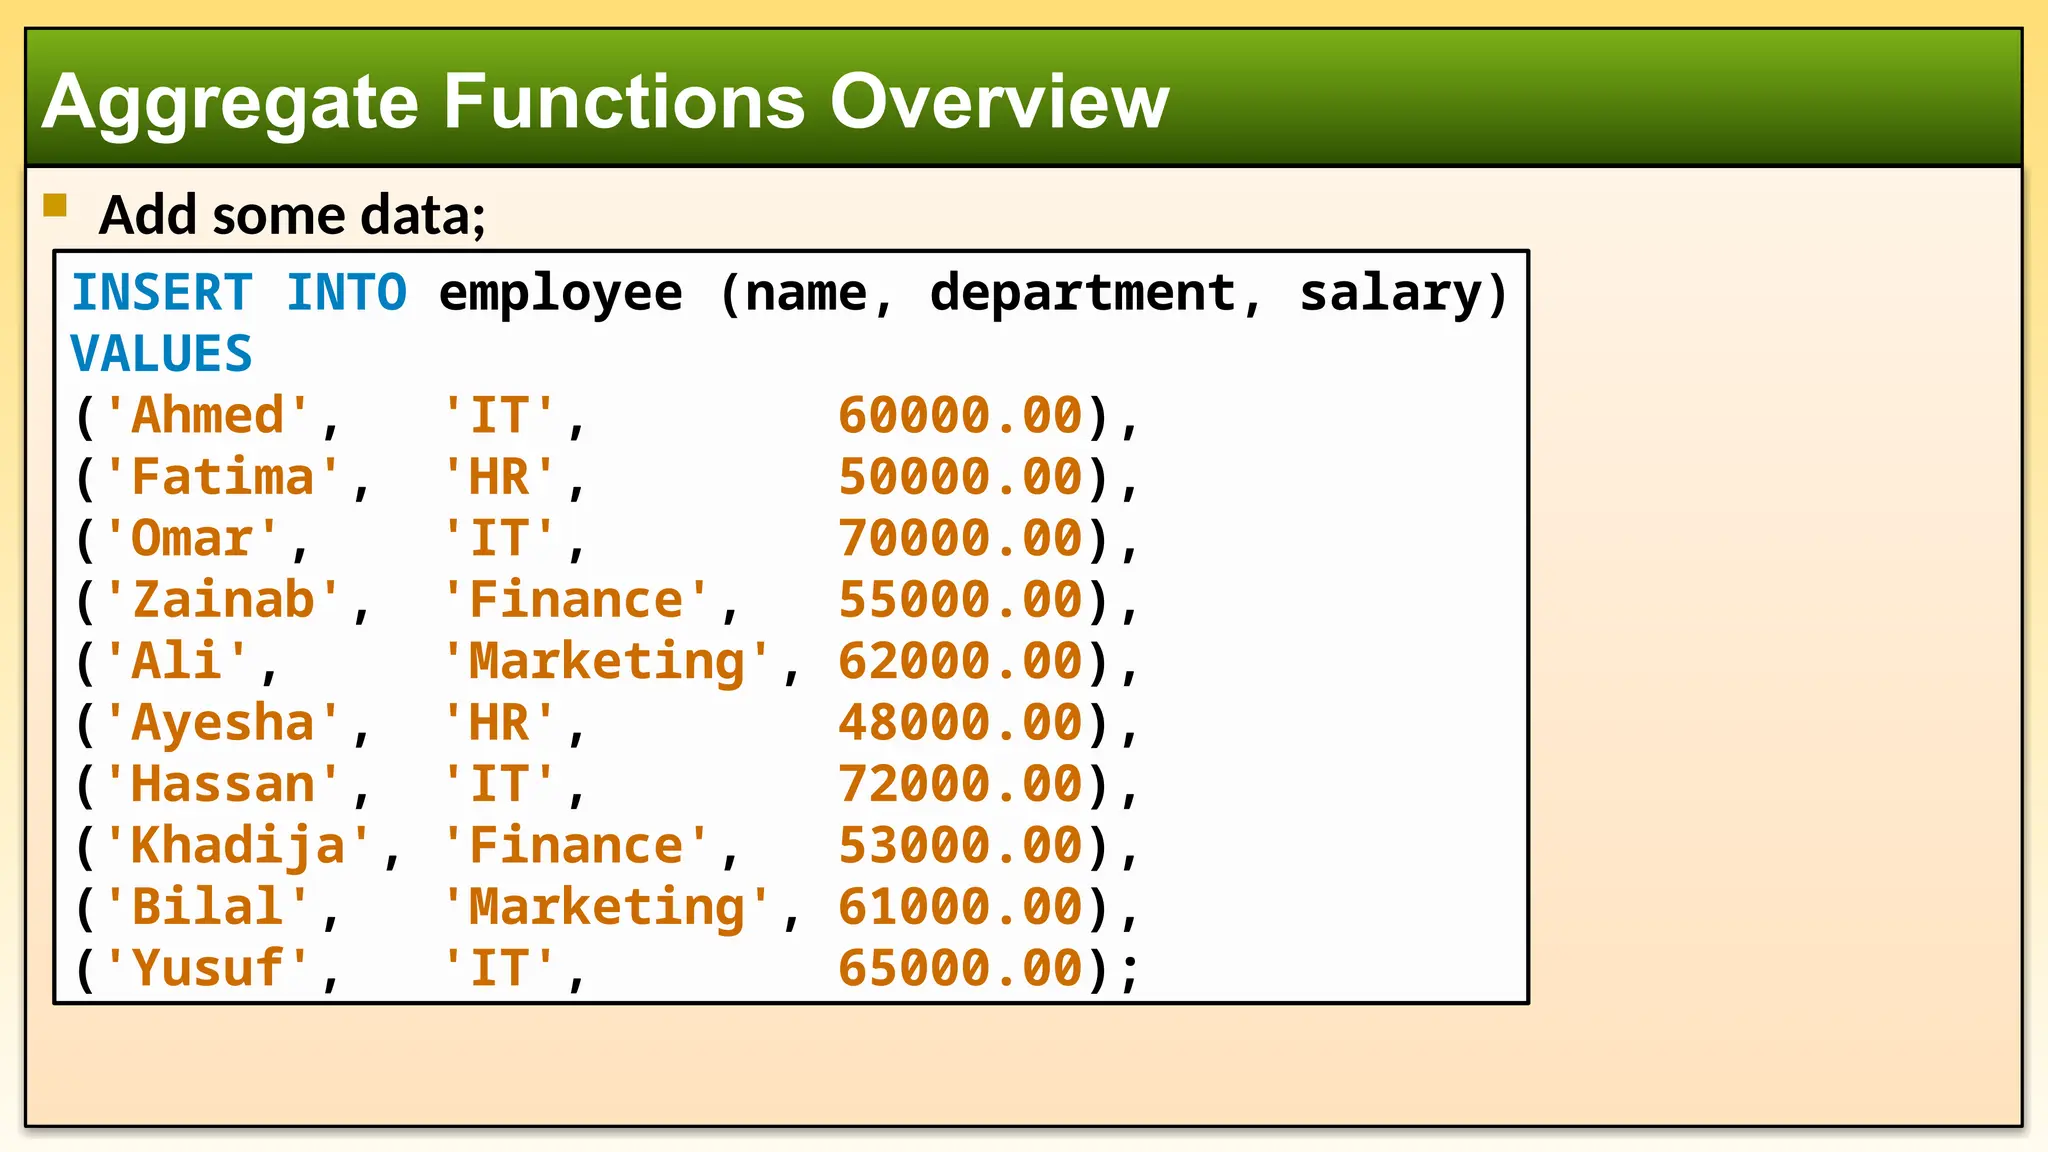Viewport: 2048px width, 1152px height.
Task: Click the salary value 70000.00
Action: 961,538
